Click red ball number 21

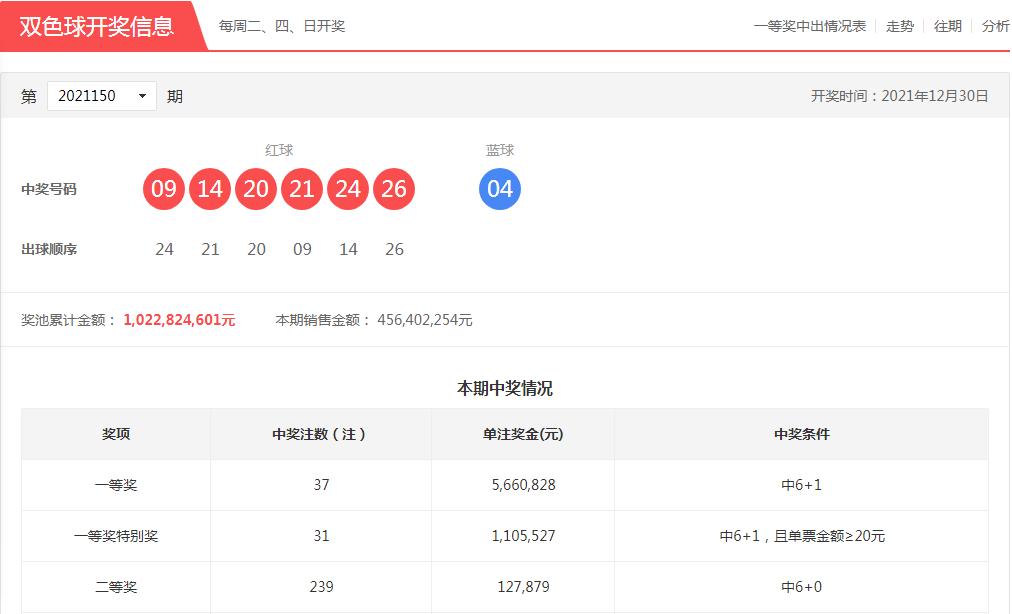(302, 189)
